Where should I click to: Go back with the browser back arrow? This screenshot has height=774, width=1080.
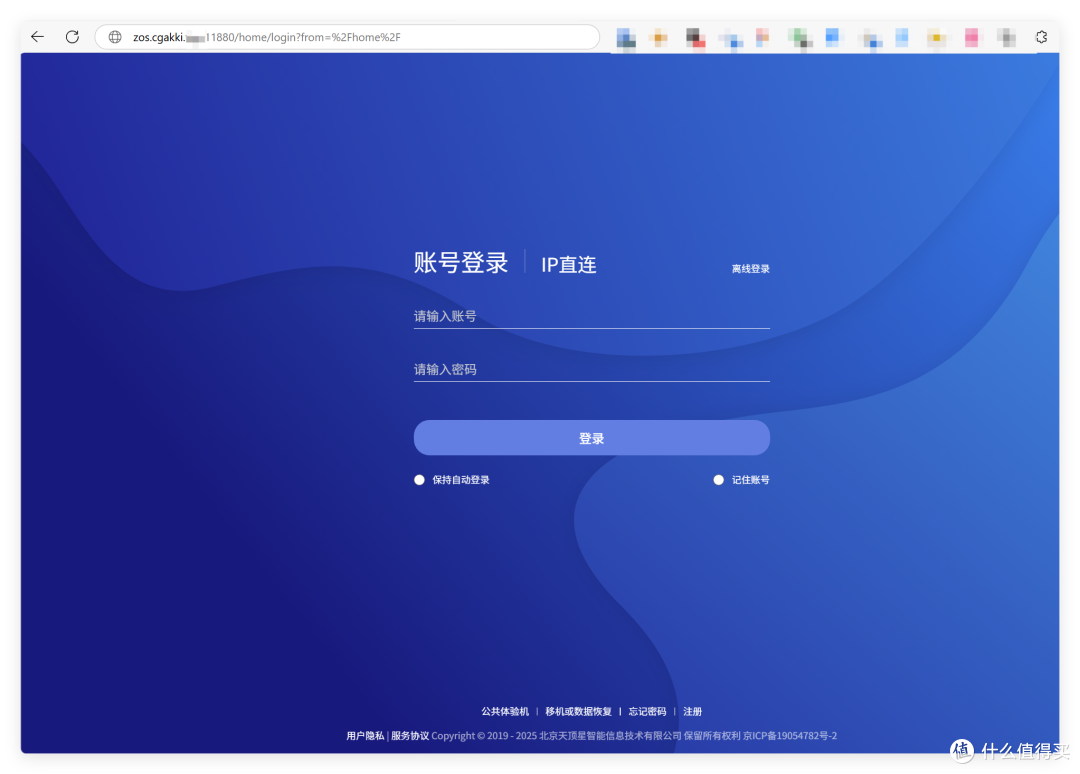(x=37, y=37)
